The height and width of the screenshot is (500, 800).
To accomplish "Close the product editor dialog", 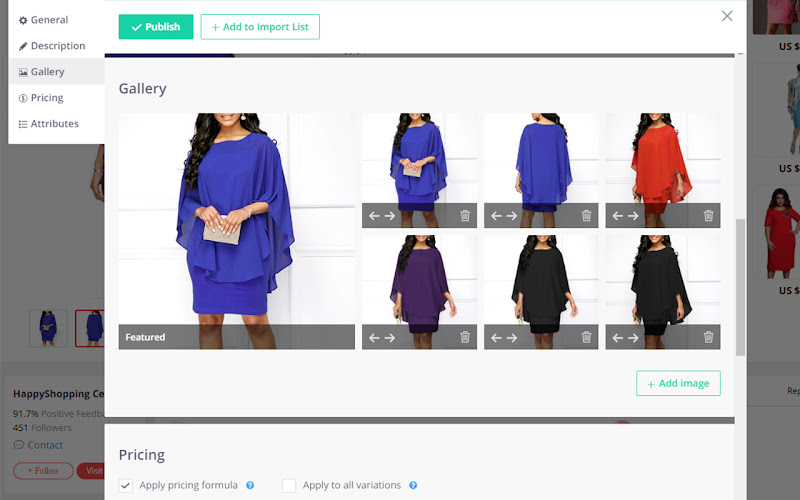I will [727, 16].
